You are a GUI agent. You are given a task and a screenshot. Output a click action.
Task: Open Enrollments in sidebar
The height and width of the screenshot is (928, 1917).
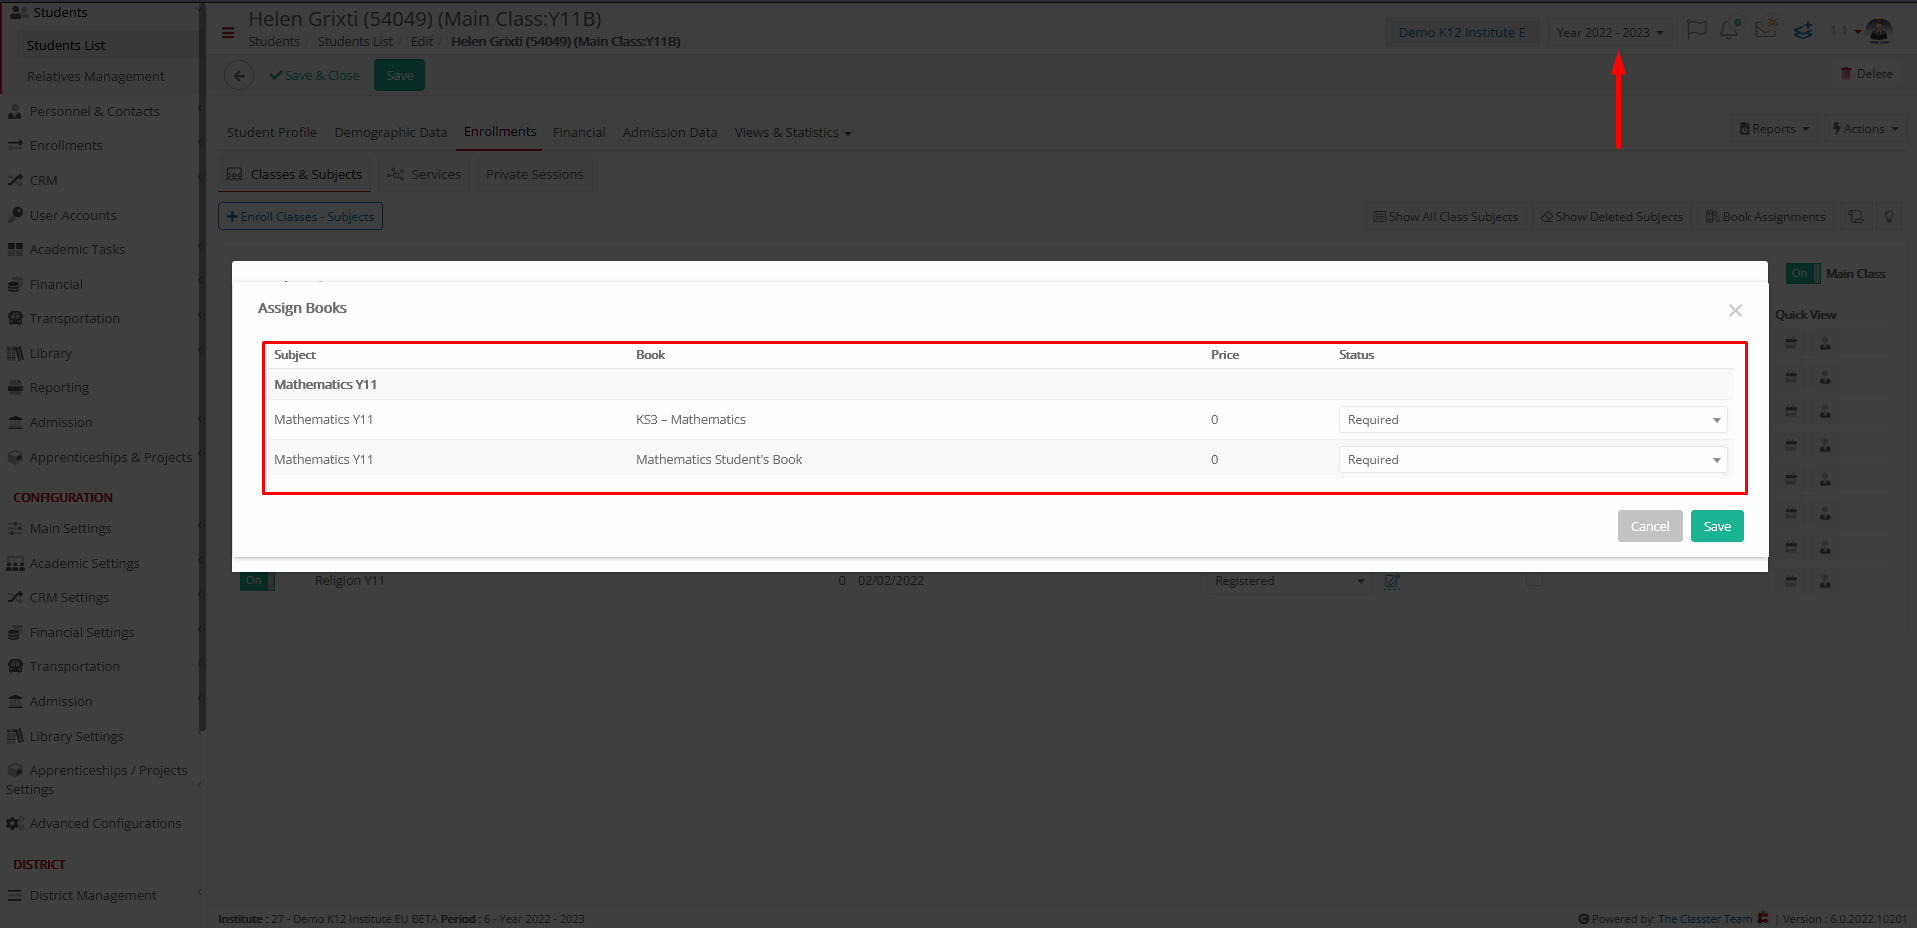(66, 145)
